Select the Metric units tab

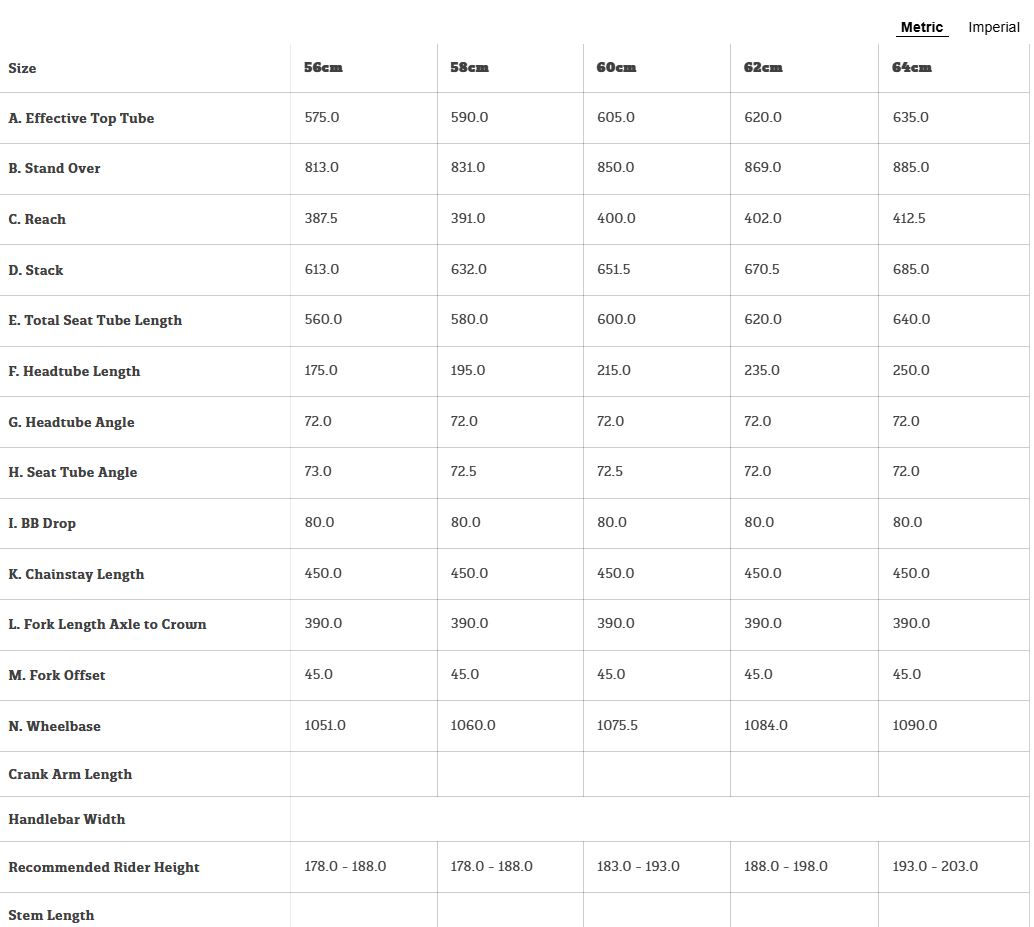click(x=921, y=27)
